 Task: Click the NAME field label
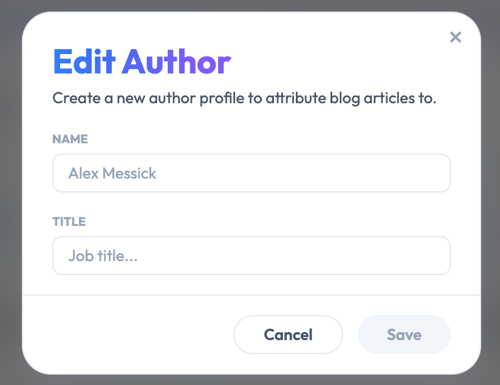click(x=70, y=139)
